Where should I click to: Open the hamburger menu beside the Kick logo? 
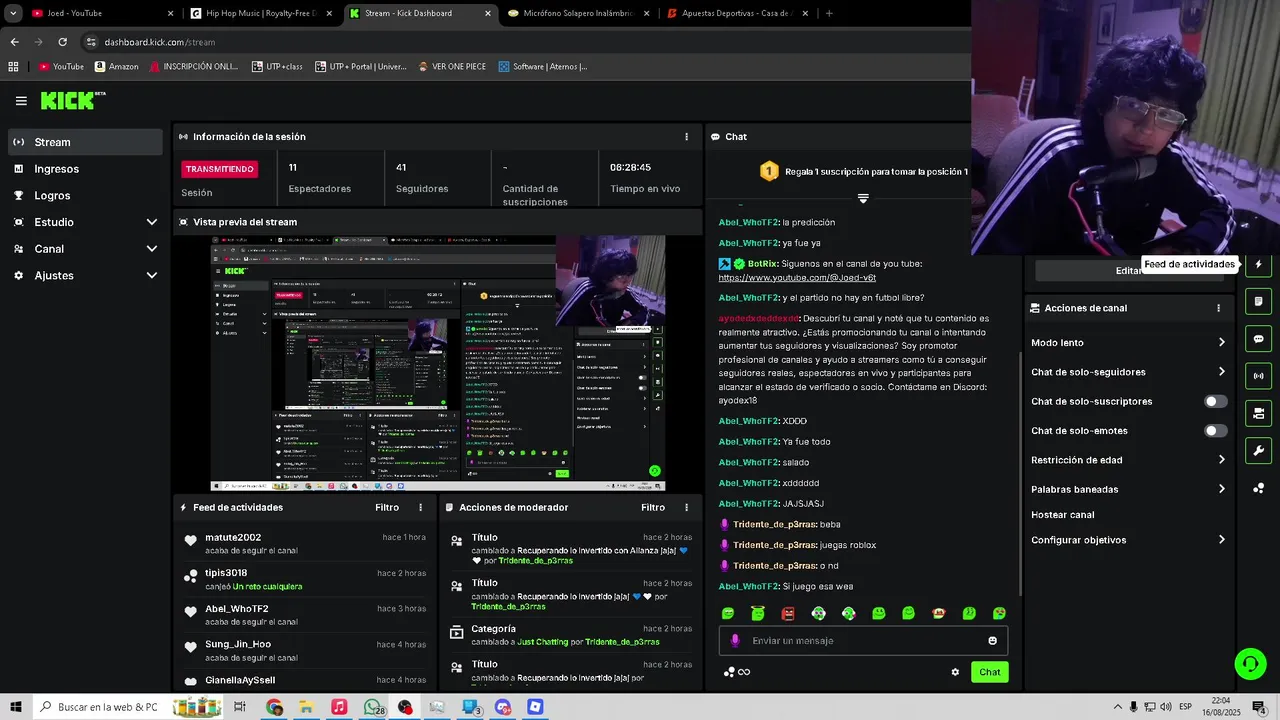[21, 100]
